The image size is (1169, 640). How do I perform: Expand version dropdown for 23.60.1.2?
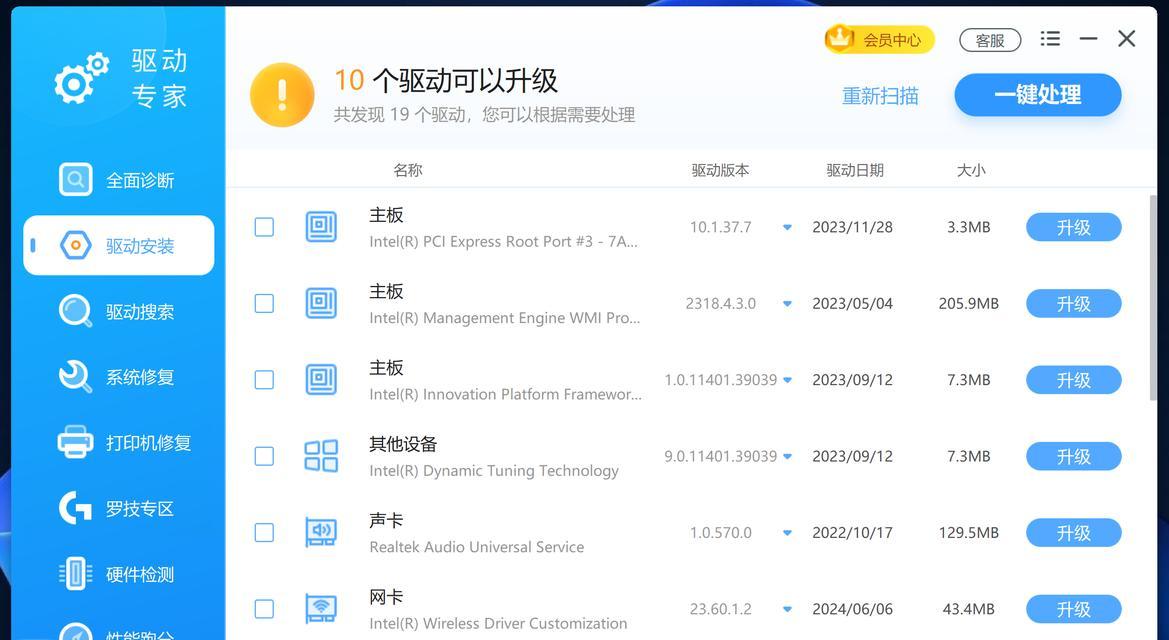click(x=787, y=609)
